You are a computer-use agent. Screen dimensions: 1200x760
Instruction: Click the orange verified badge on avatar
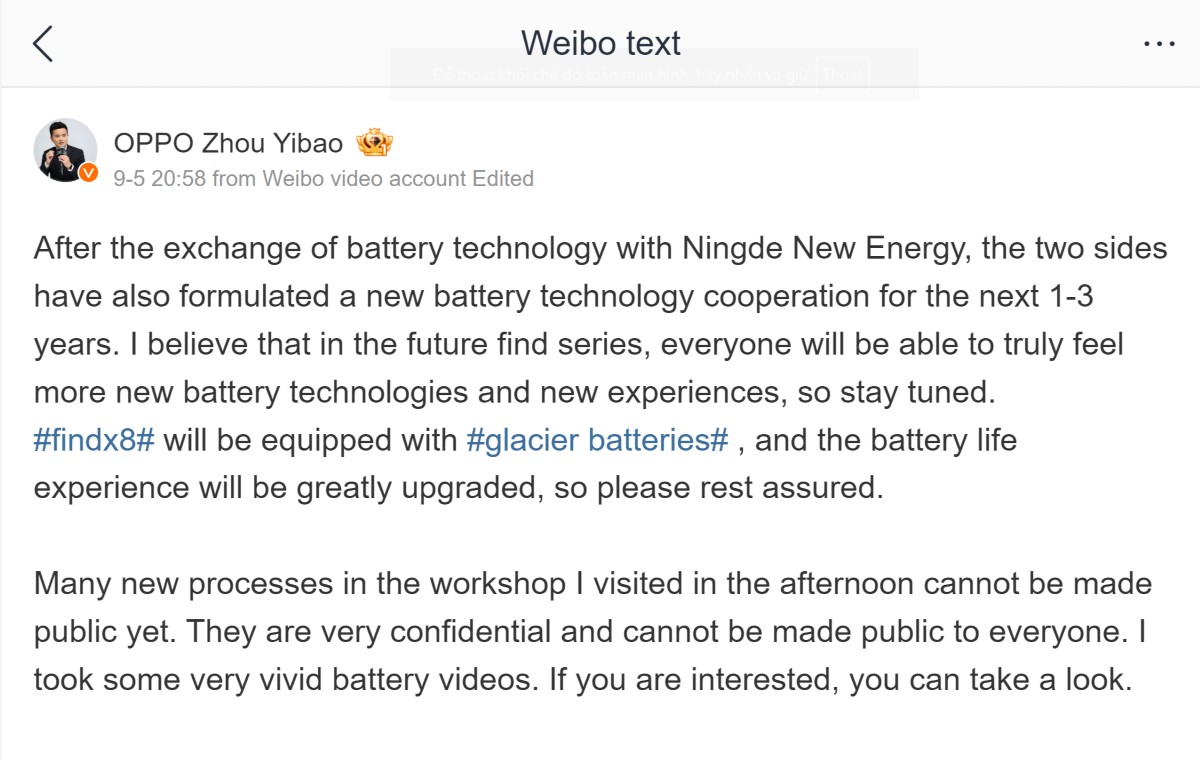coord(88,173)
